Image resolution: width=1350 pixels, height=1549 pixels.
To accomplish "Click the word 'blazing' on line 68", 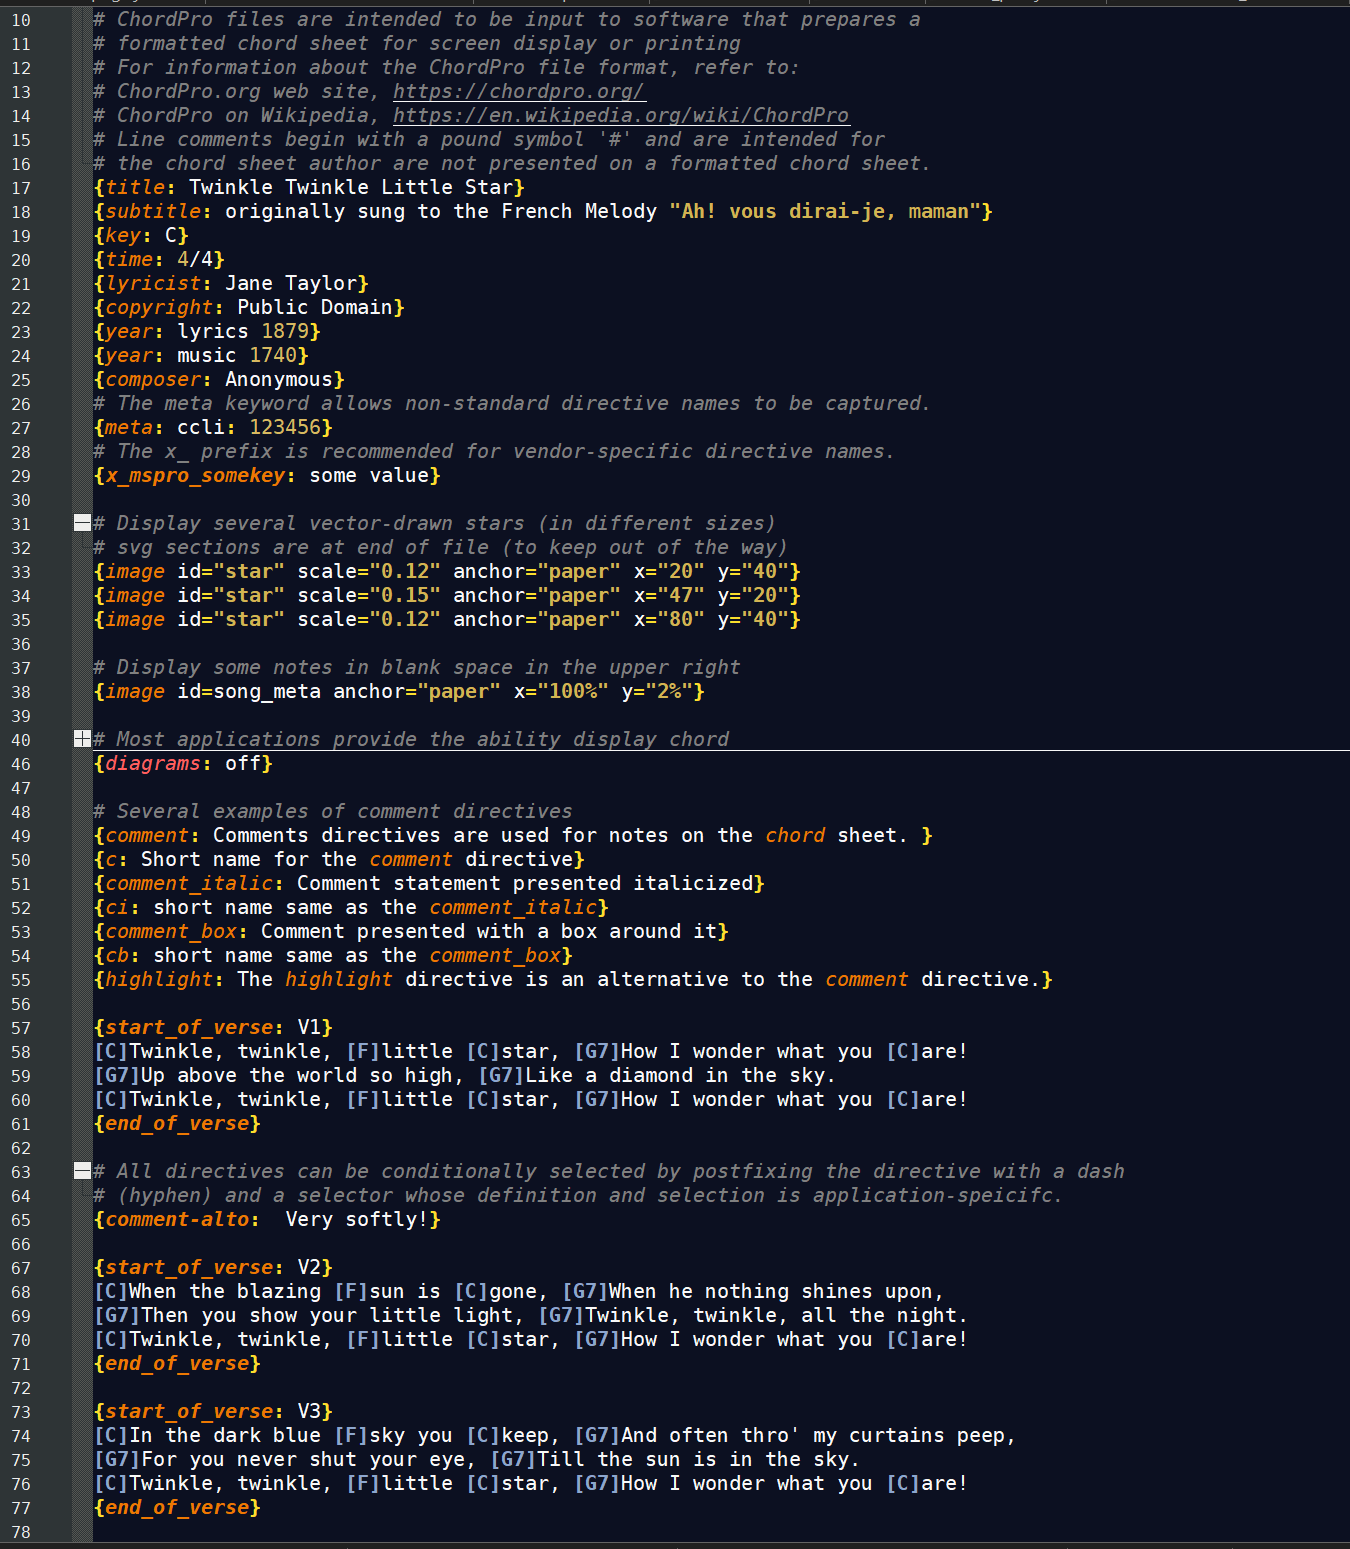I will click(279, 1291).
